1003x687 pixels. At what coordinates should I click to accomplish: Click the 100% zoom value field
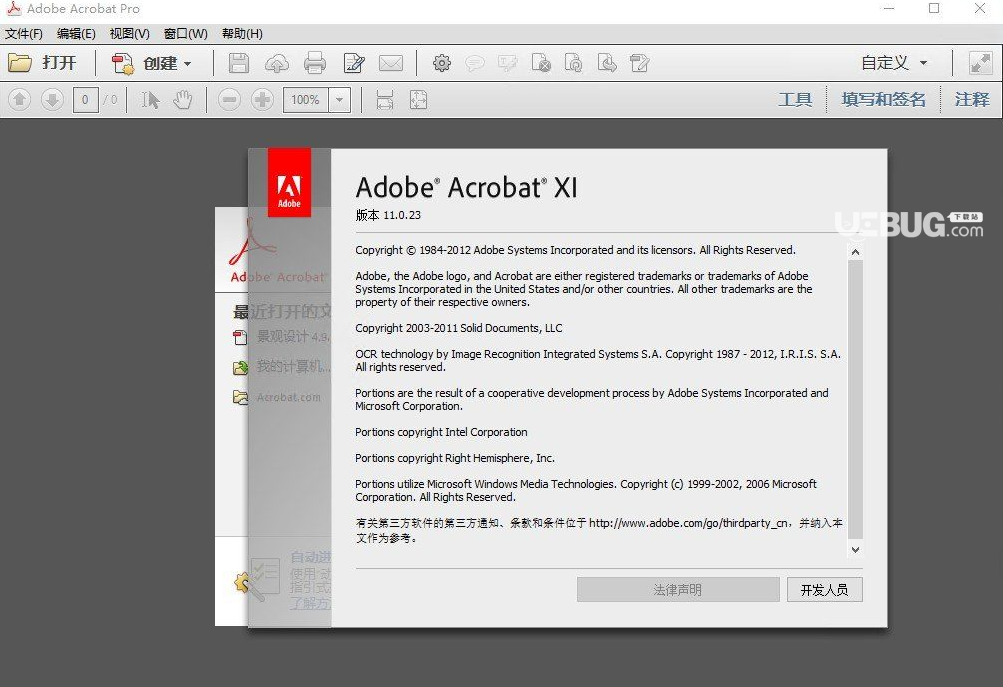point(306,100)
